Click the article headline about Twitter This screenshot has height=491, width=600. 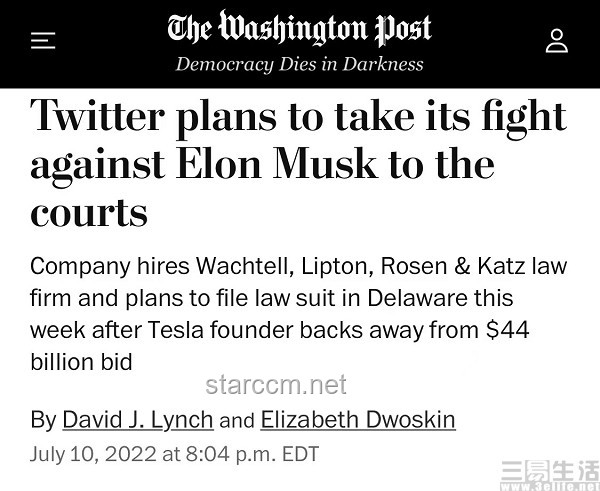pyautogui.click(x=298, y=163)
